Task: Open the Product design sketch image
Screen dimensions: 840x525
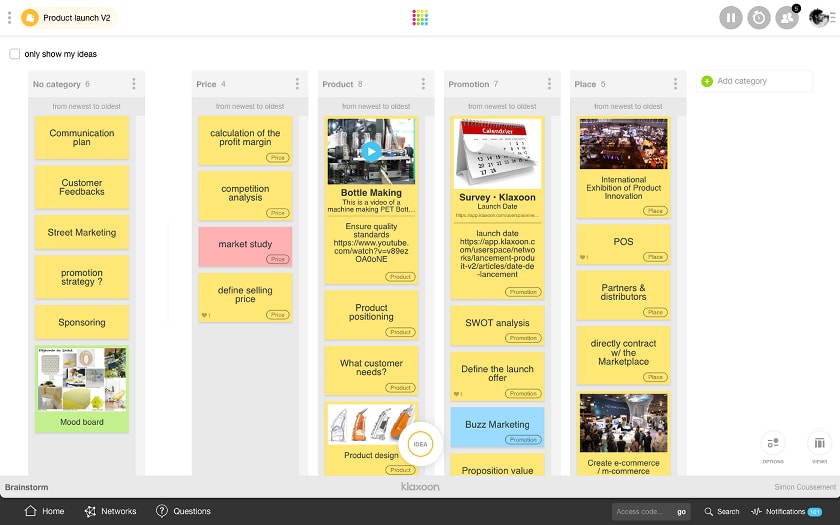Action: pyautogui.click(x=371, y=425)
